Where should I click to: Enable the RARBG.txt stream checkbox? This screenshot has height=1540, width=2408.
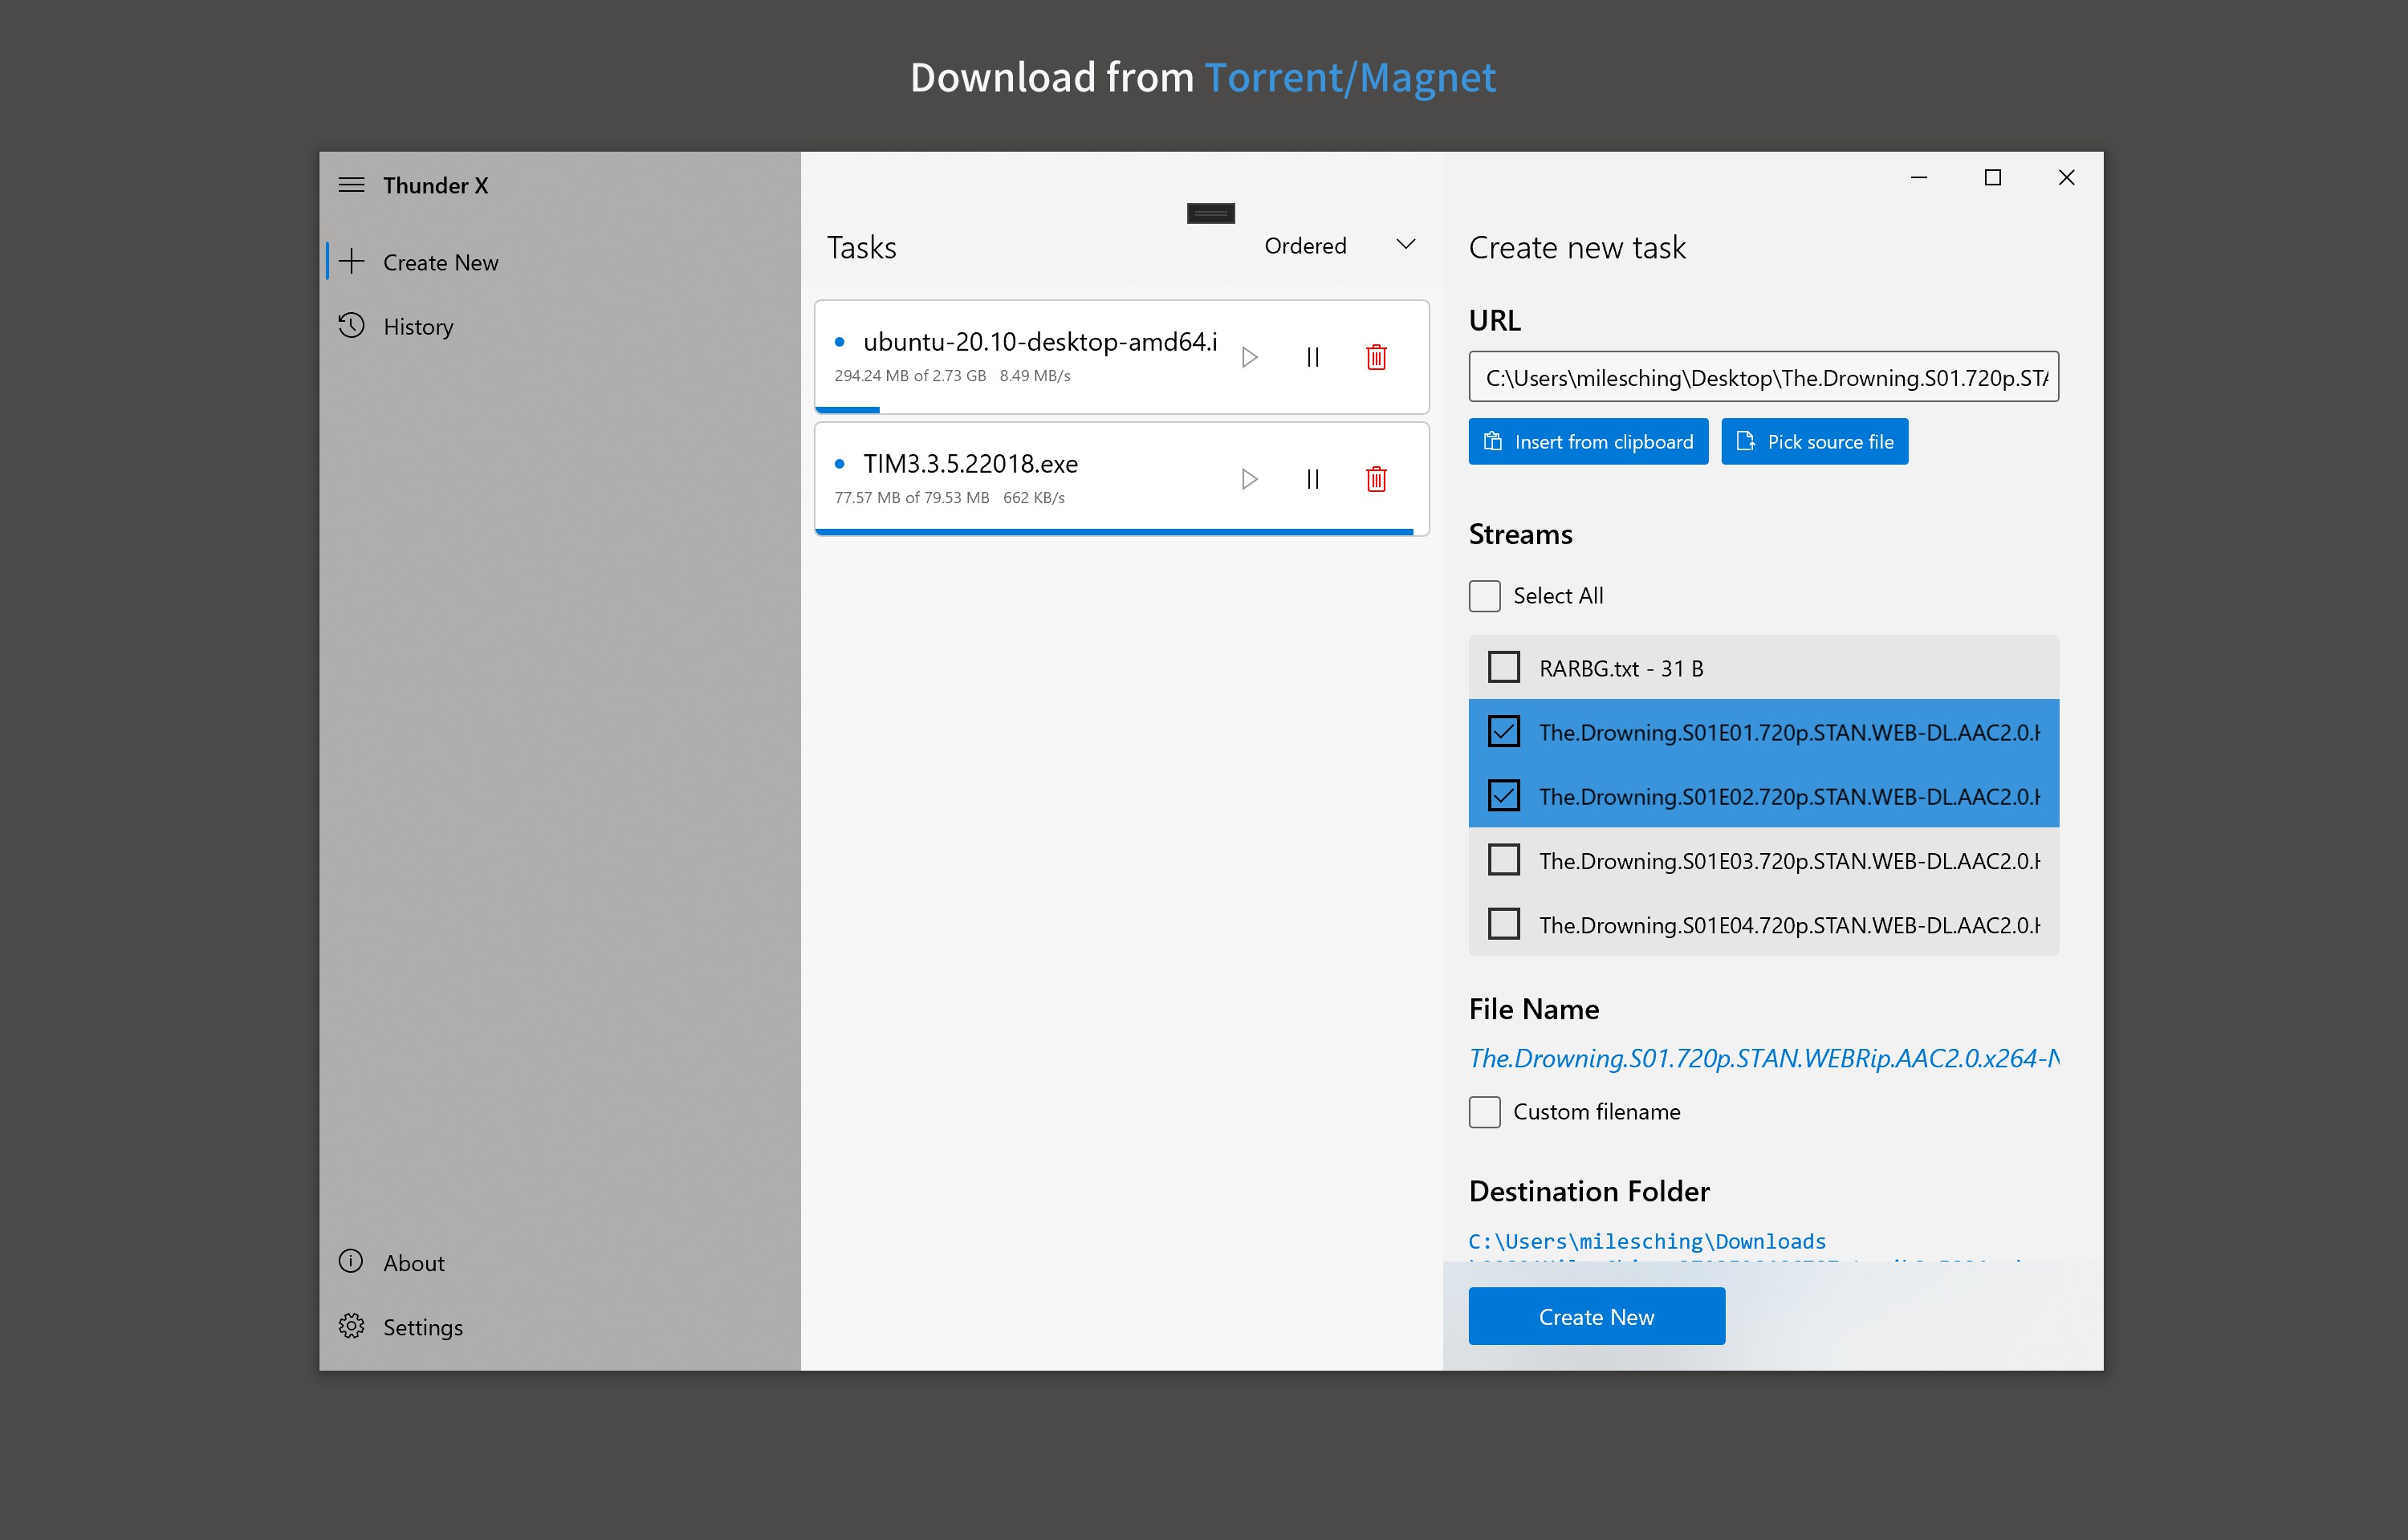tap(1503, 667)
